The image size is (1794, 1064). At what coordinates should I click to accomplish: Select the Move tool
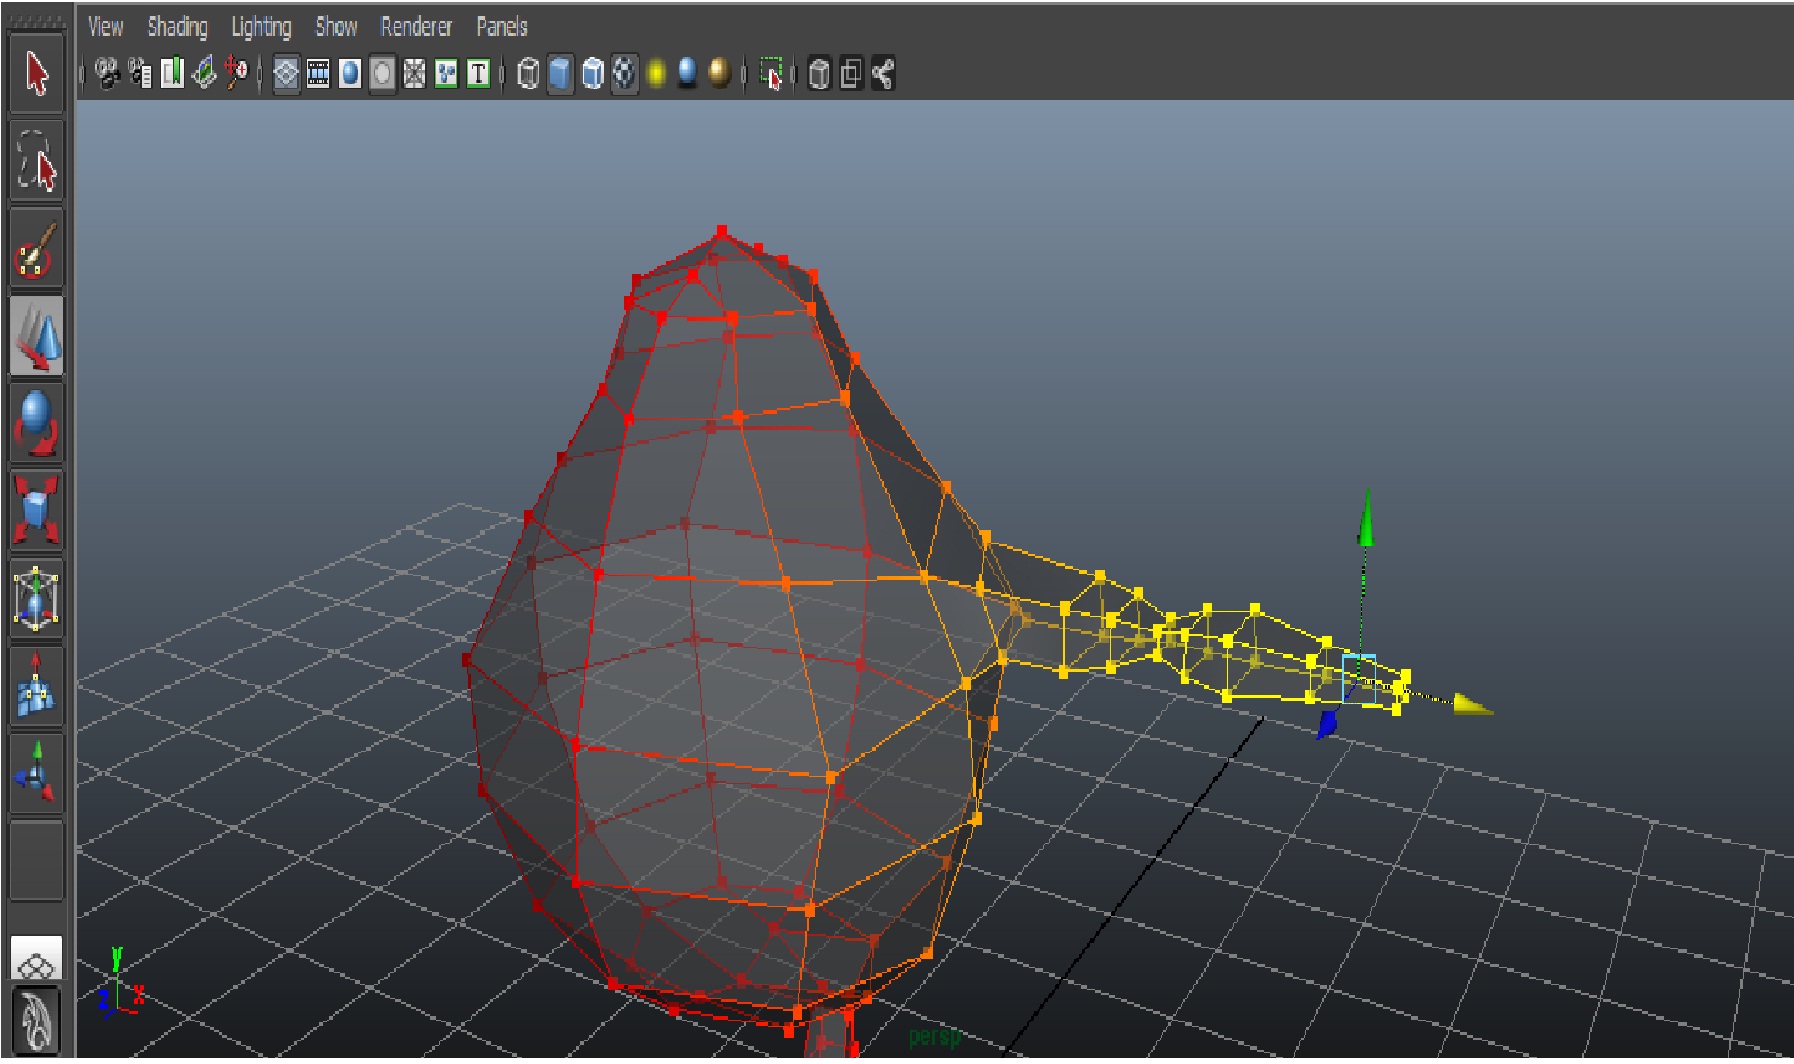[37, 336]
